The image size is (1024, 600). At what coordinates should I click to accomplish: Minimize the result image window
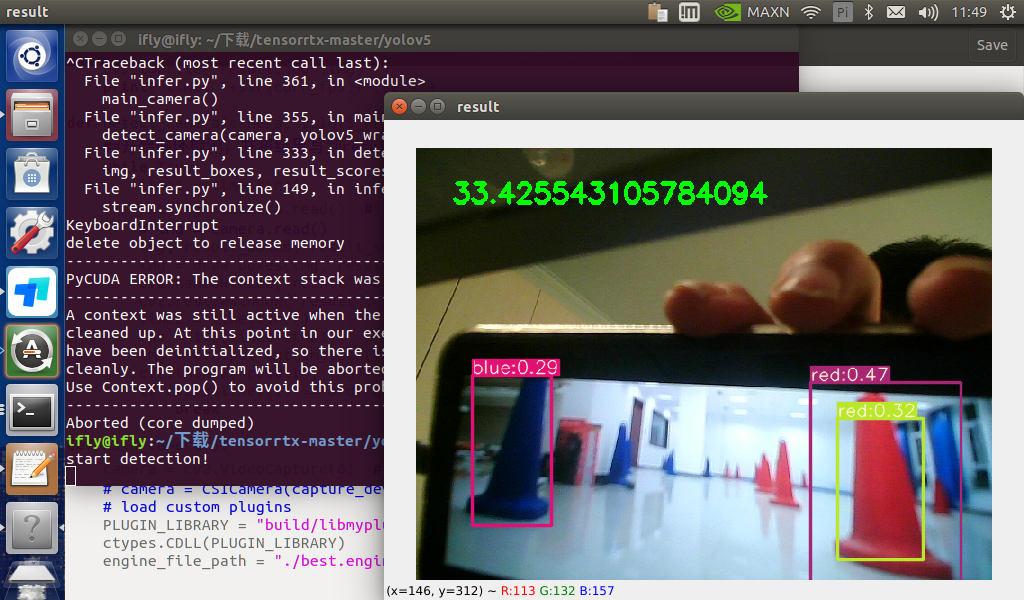coord(419,106)
